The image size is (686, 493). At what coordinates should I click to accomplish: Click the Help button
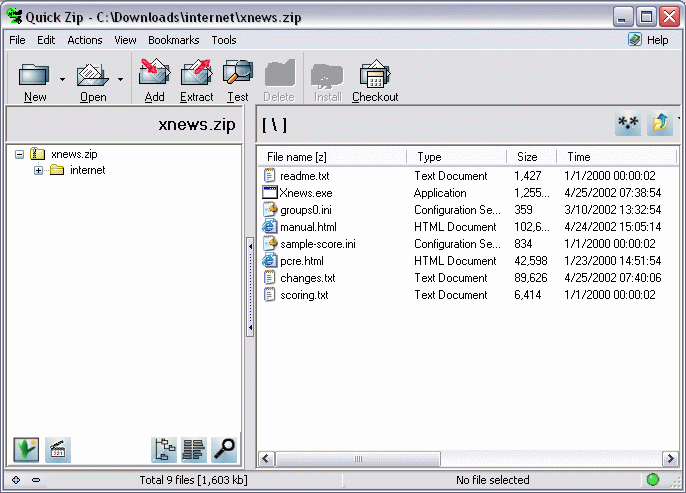pyautogui.click(x=648, y=40)
